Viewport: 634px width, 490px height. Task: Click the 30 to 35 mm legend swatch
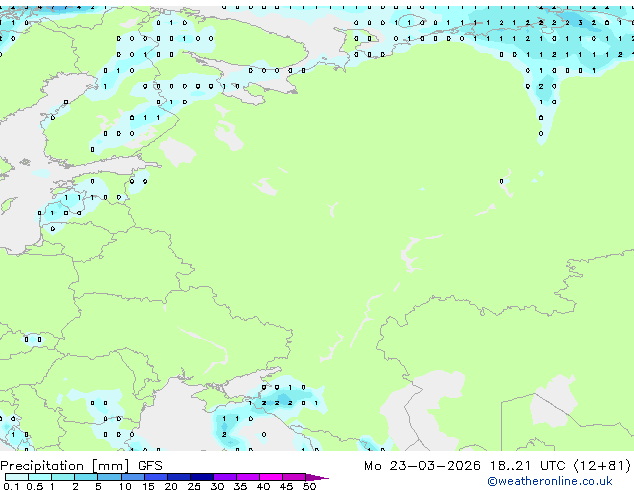tap(224, 477)
